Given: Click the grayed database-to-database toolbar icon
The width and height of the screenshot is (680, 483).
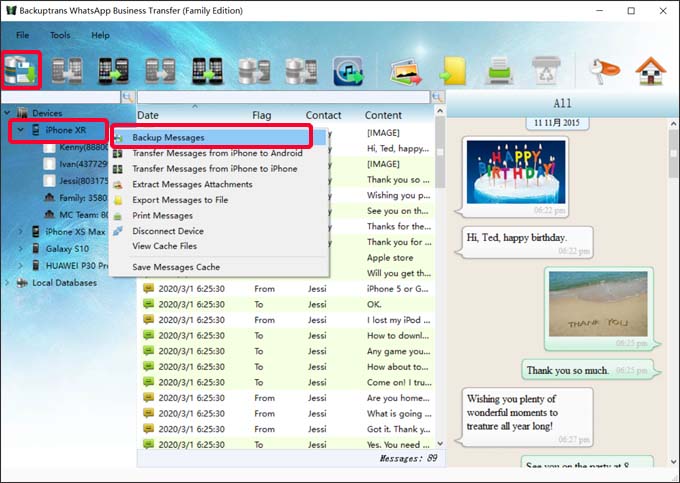Looking at the screenshot, I should 254,71.
